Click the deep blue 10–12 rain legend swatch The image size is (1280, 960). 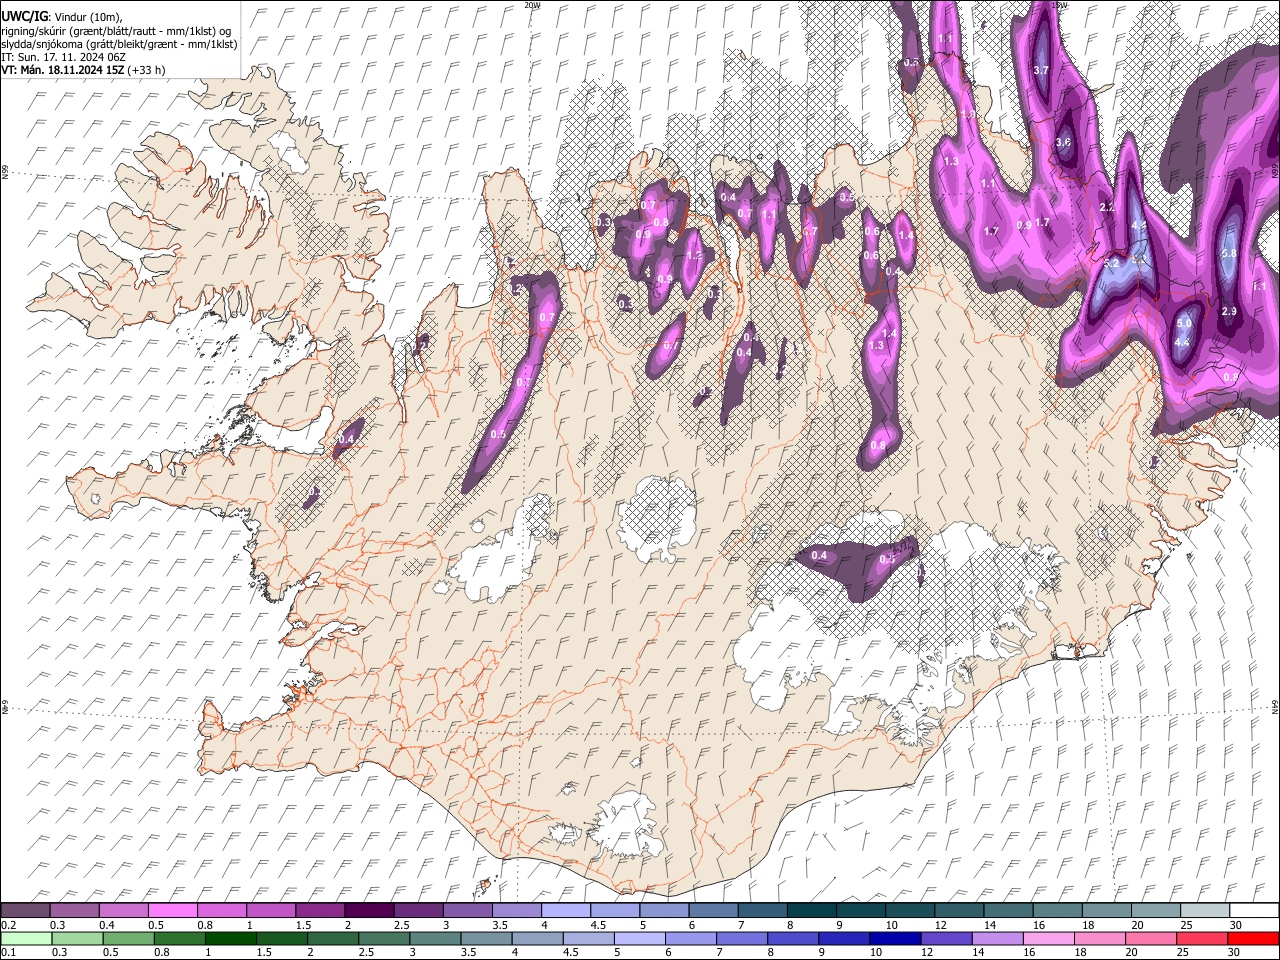(x=897, y=938)
